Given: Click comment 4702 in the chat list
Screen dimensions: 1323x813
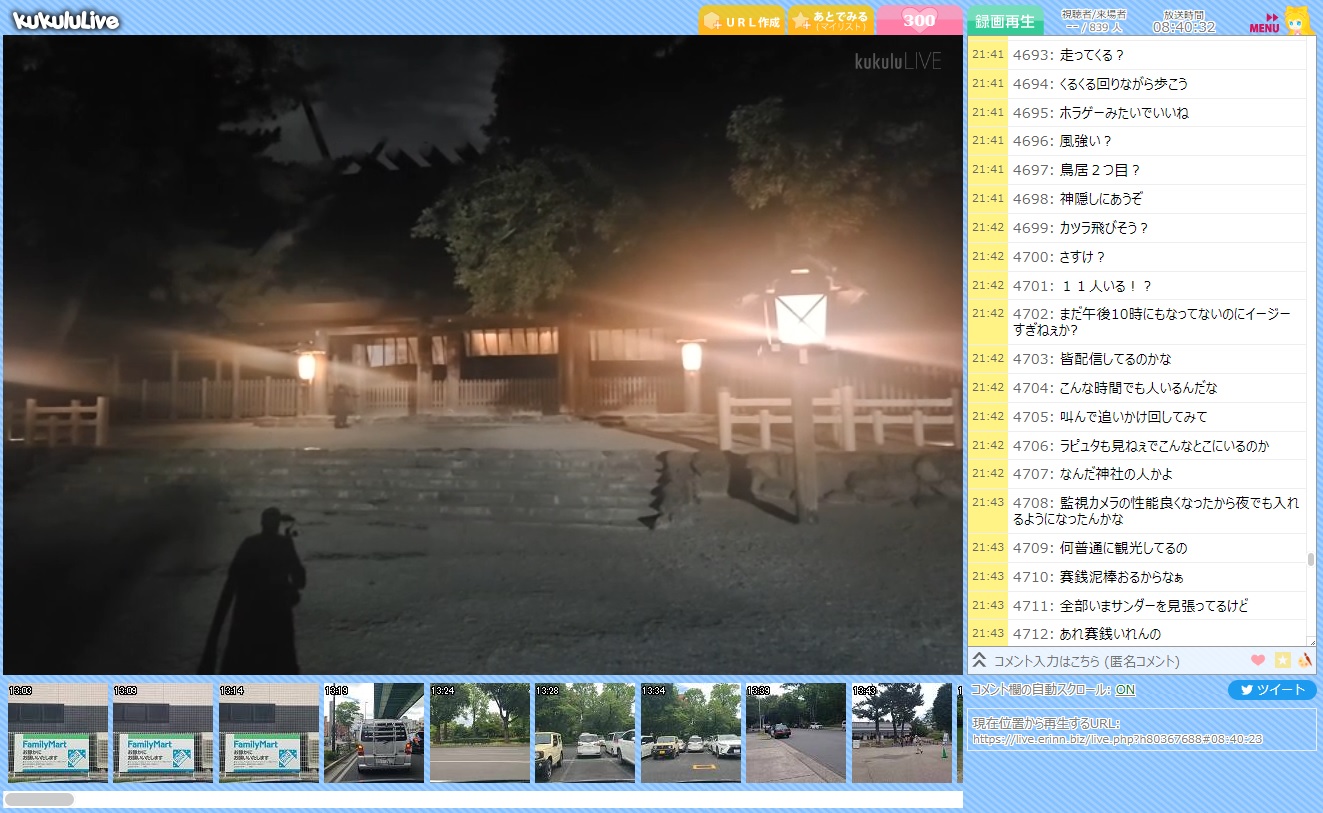Looking at the screenshot, I should [1150, 322].
